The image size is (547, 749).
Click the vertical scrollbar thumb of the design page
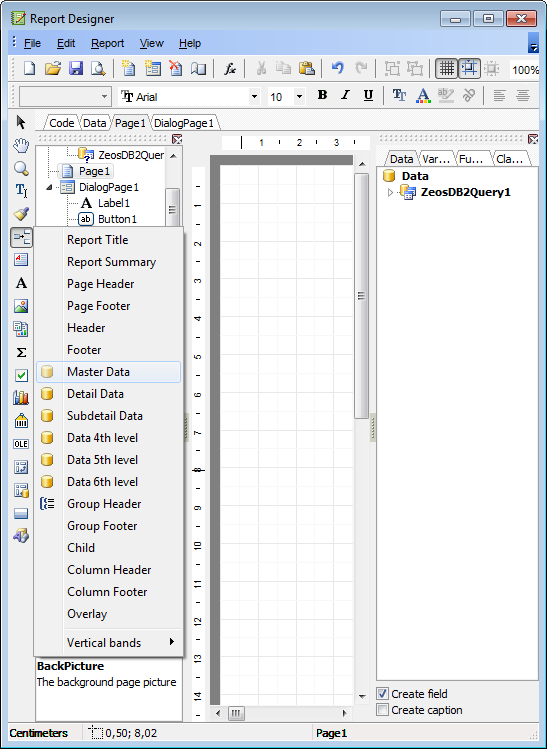click(362, 296)
